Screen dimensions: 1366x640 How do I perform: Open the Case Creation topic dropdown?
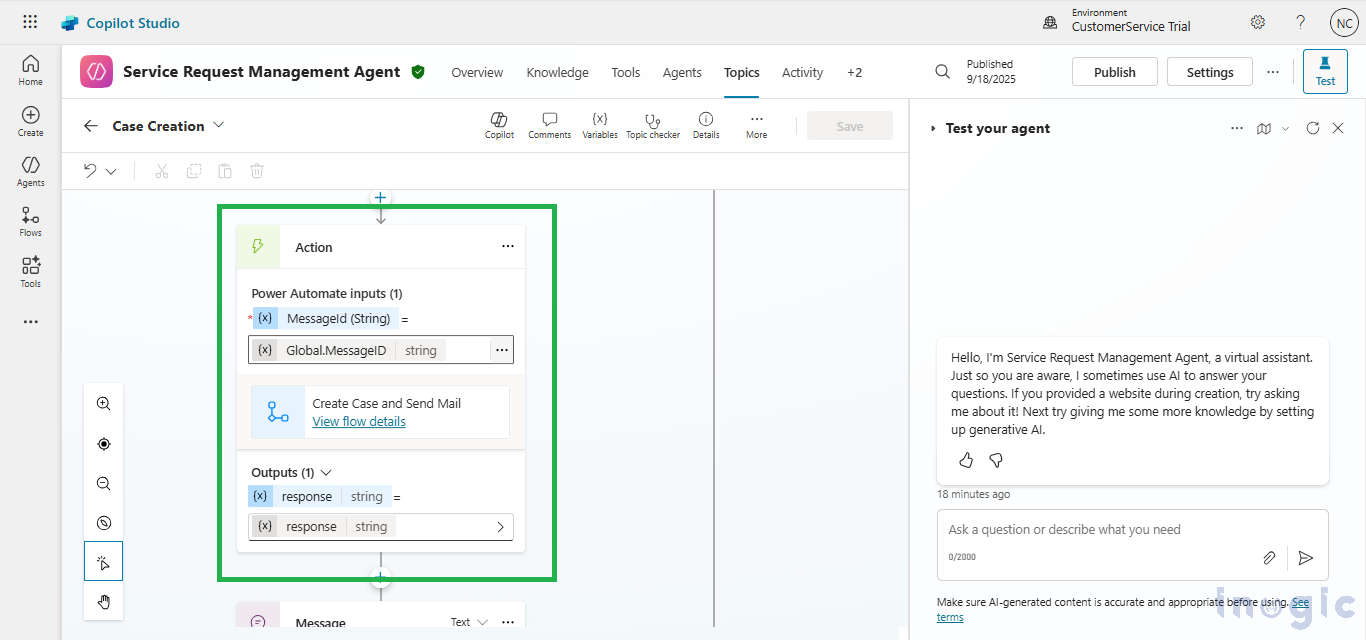pos(219,125)
